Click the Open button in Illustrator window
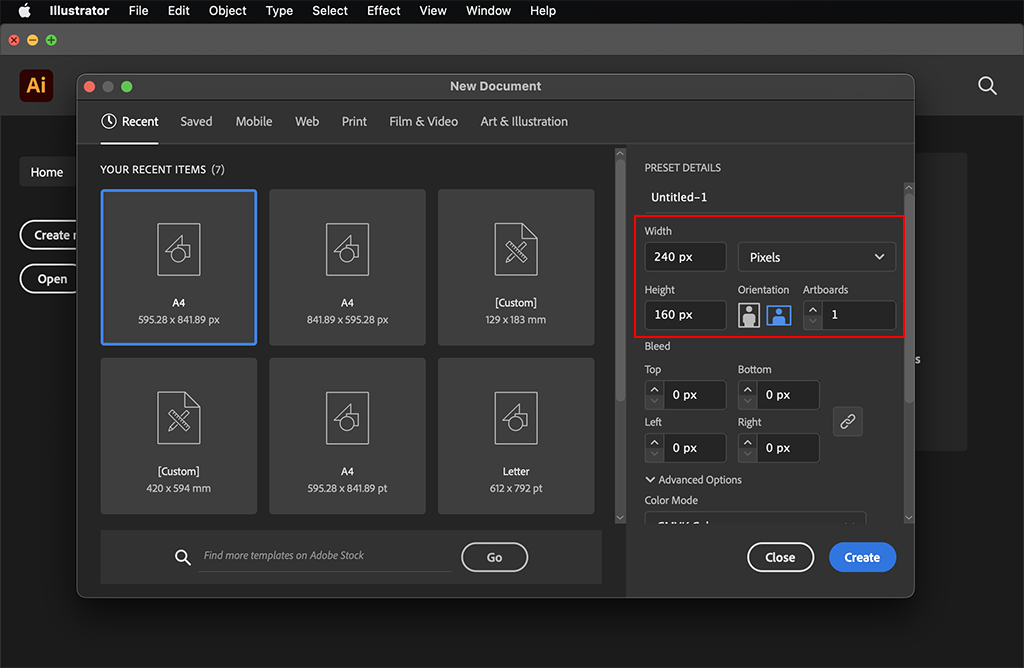This screenshot has height=668, width=1024. (x=50, y=279)
